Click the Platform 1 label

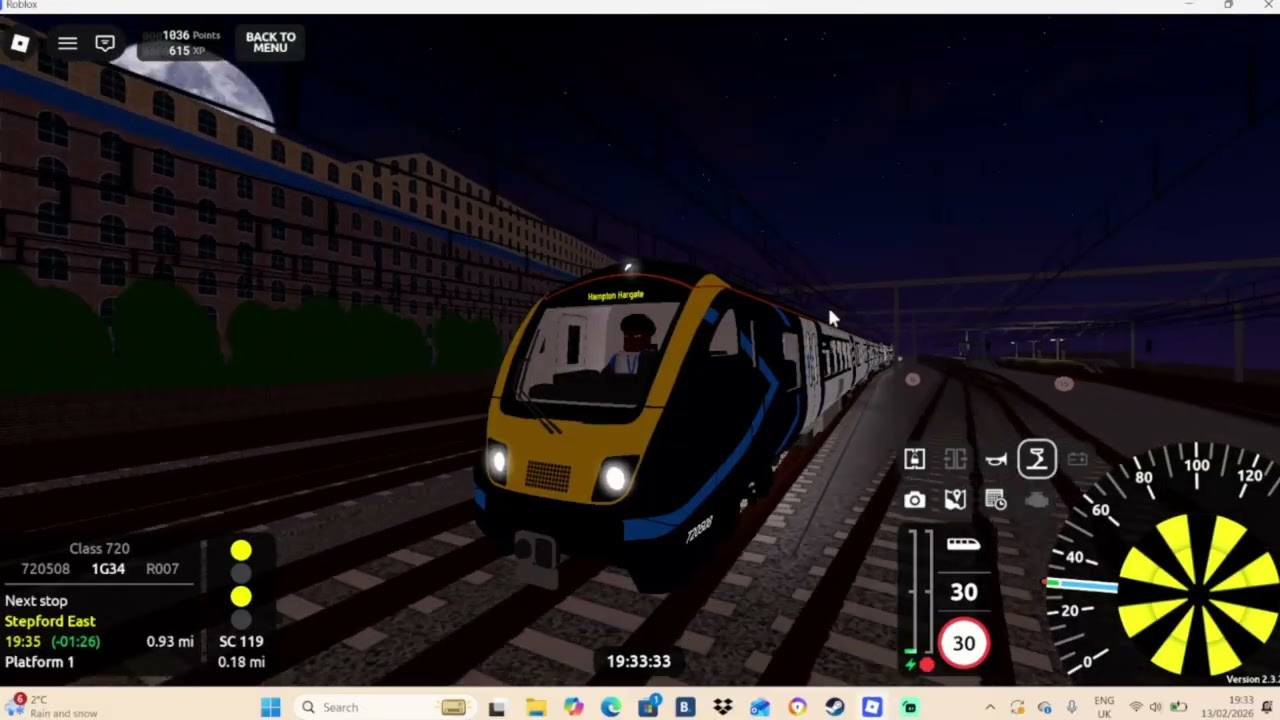(x=40, y=662)
